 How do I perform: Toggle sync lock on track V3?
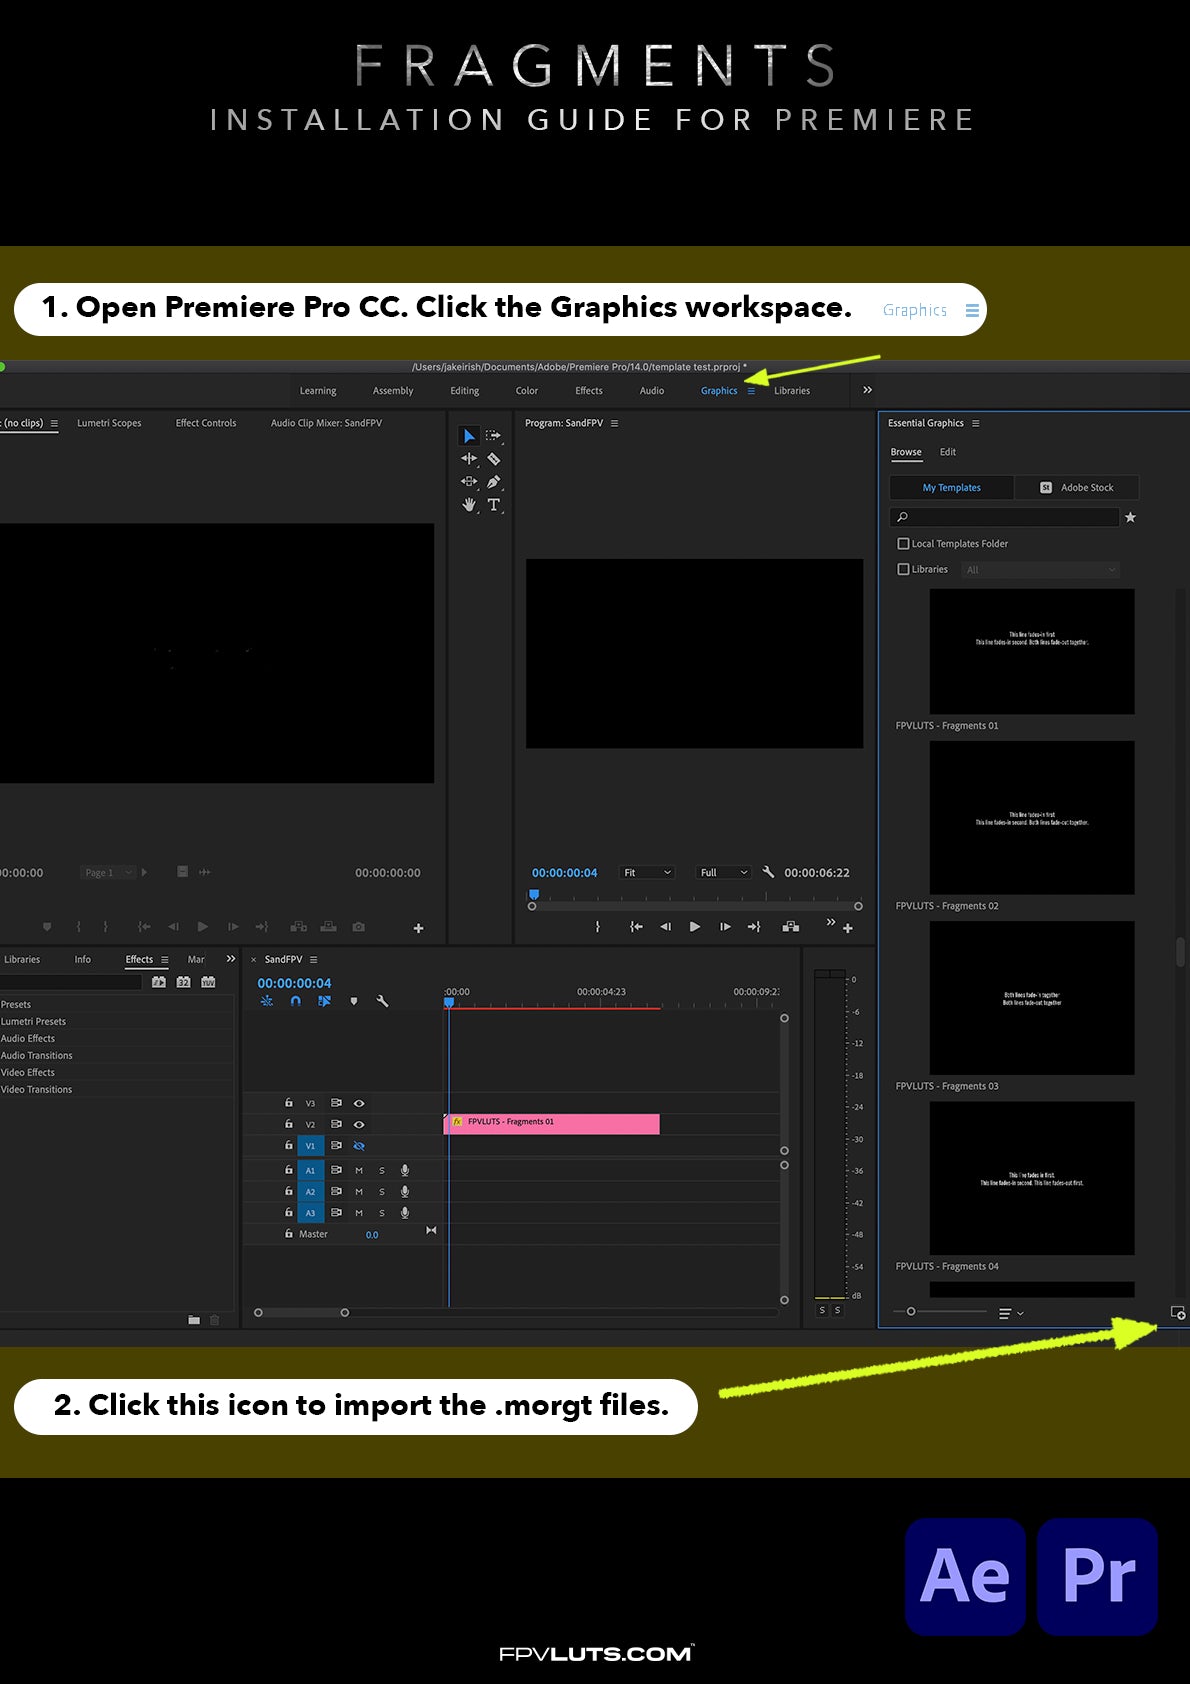pyautogui.click(x=336, y=1103)
